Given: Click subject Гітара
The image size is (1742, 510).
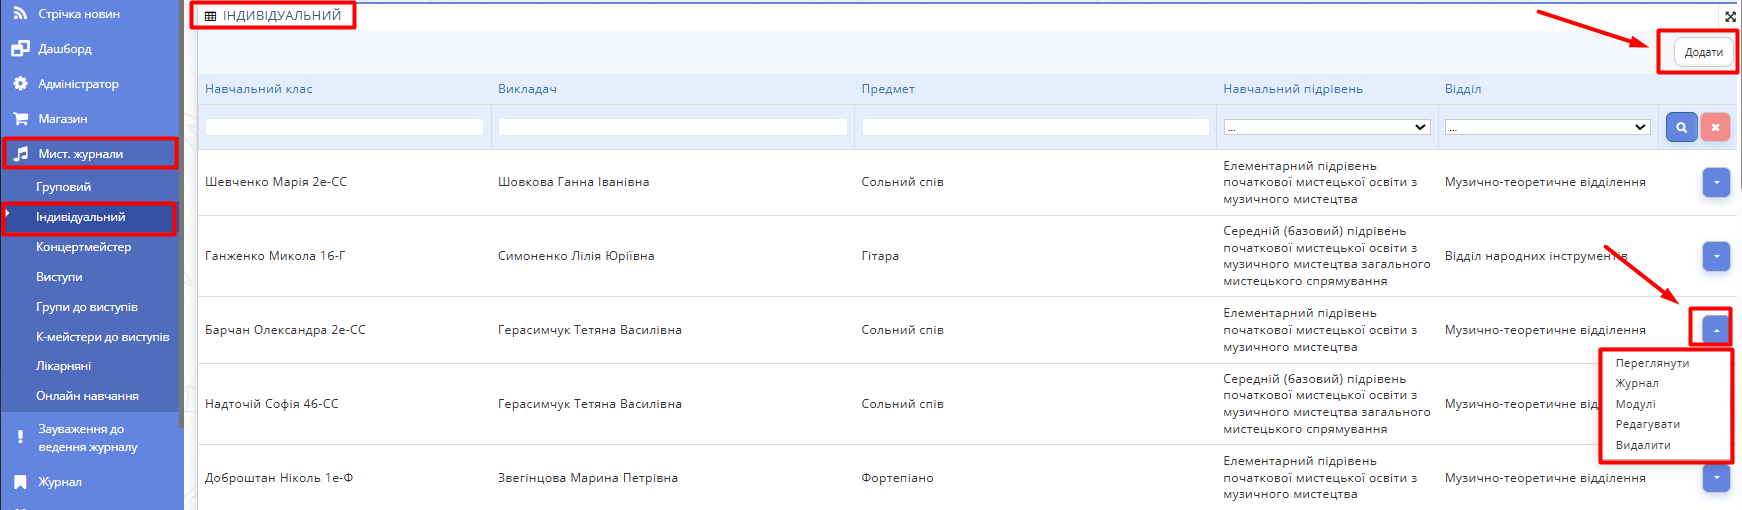Looking at the screenshot, I should pos(880,256).
